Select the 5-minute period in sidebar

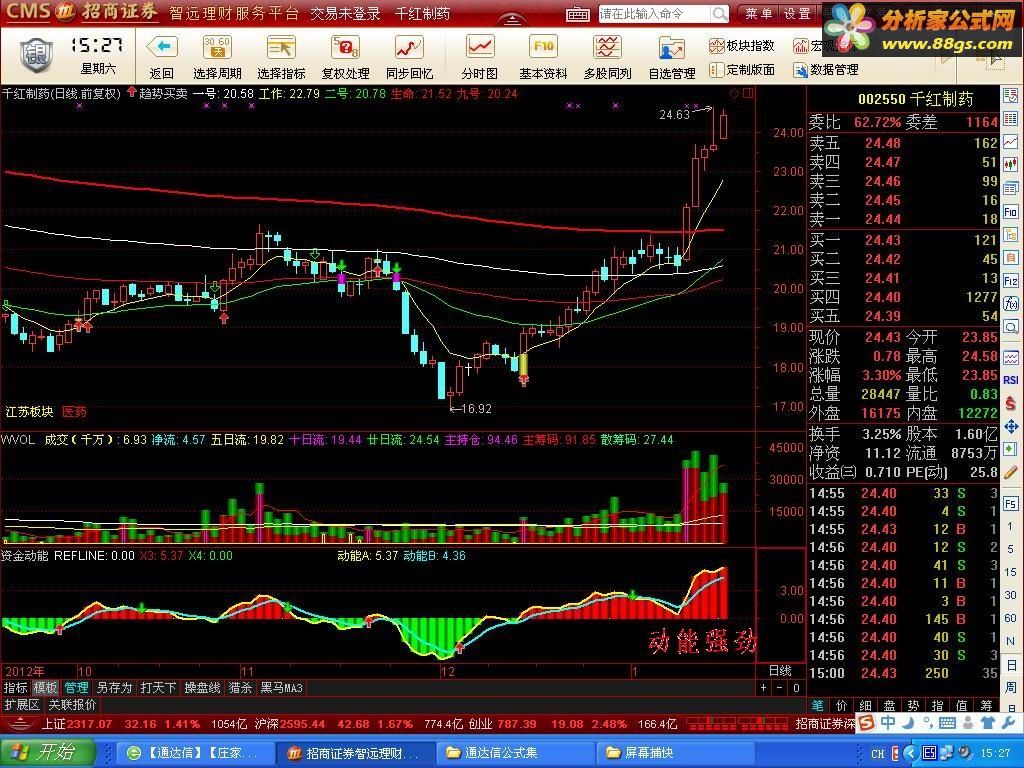click(1010, 549)
